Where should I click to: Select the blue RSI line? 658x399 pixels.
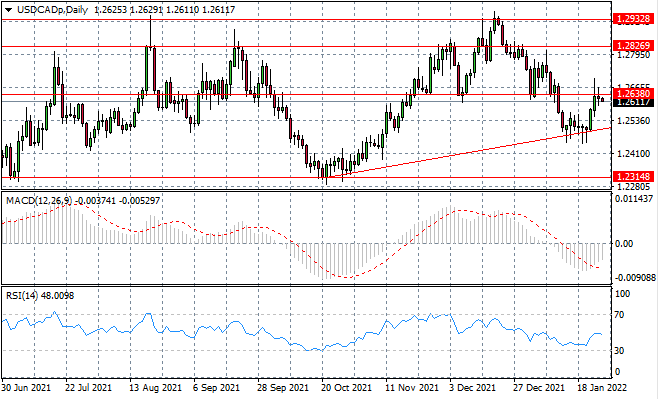coord(302,331)
